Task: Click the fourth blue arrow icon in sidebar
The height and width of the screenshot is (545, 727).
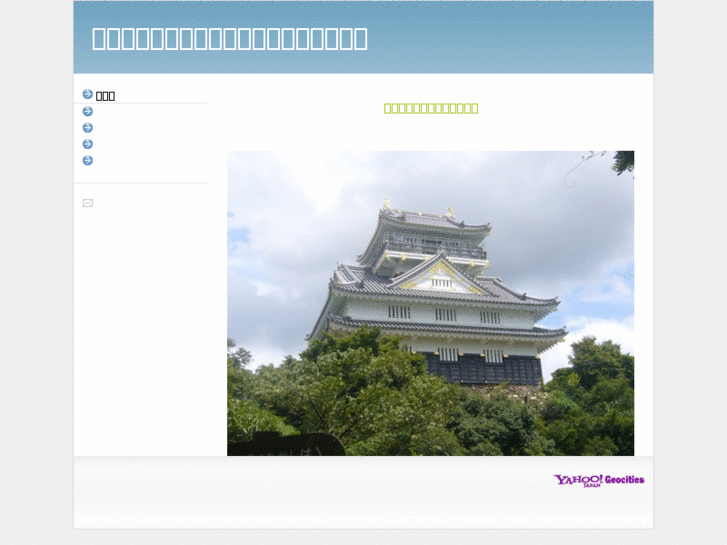Action: [x=88, y=144]
